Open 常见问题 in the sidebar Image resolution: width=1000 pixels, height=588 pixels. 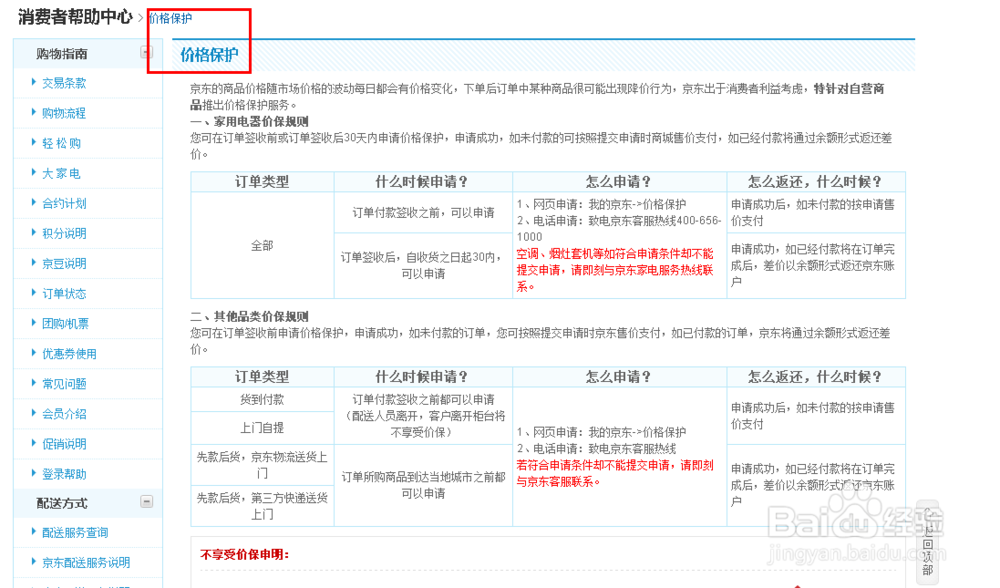pos(64,383)
